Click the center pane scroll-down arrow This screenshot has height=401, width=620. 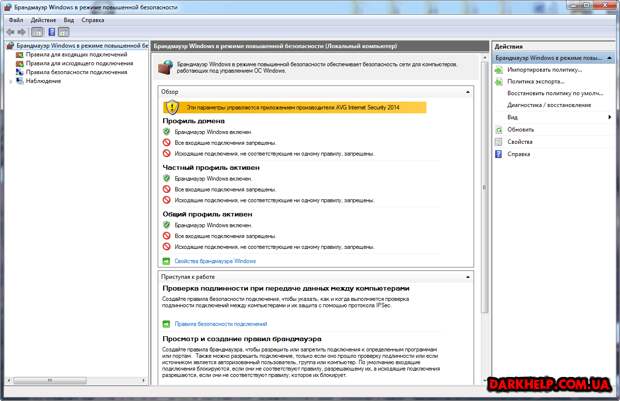tap(485, 381)
